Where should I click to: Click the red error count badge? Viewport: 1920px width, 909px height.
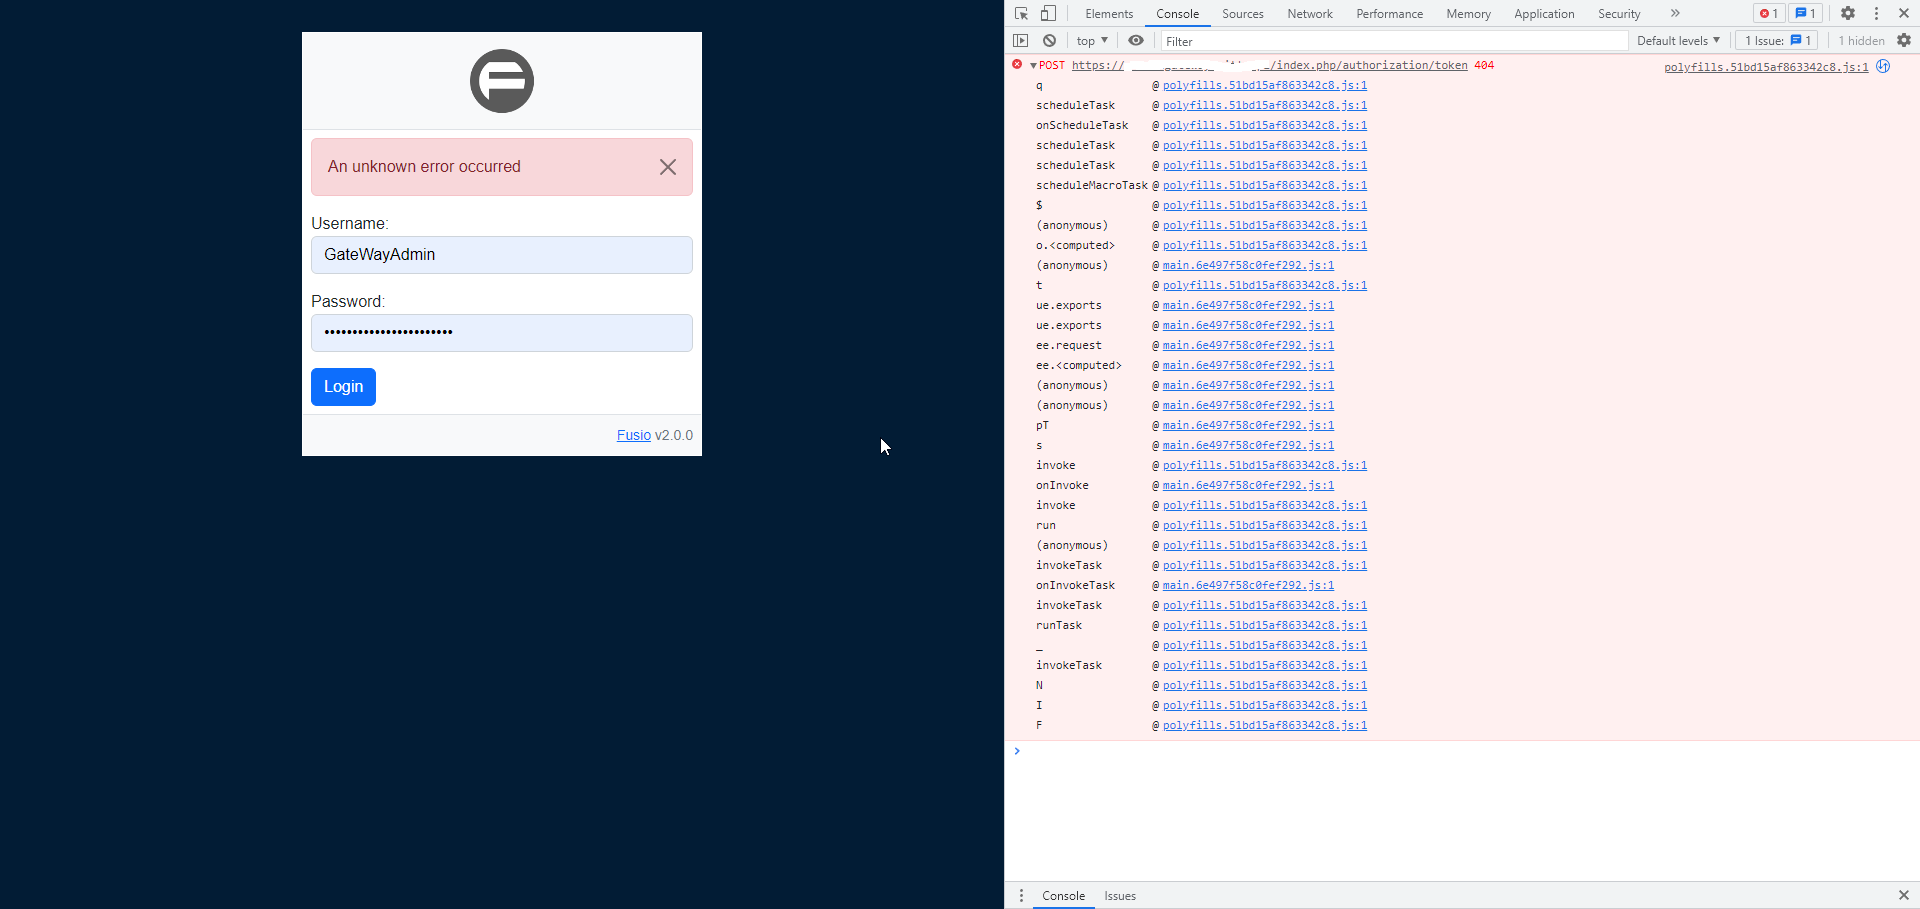pyautogui.click(x=1769, y=13)
